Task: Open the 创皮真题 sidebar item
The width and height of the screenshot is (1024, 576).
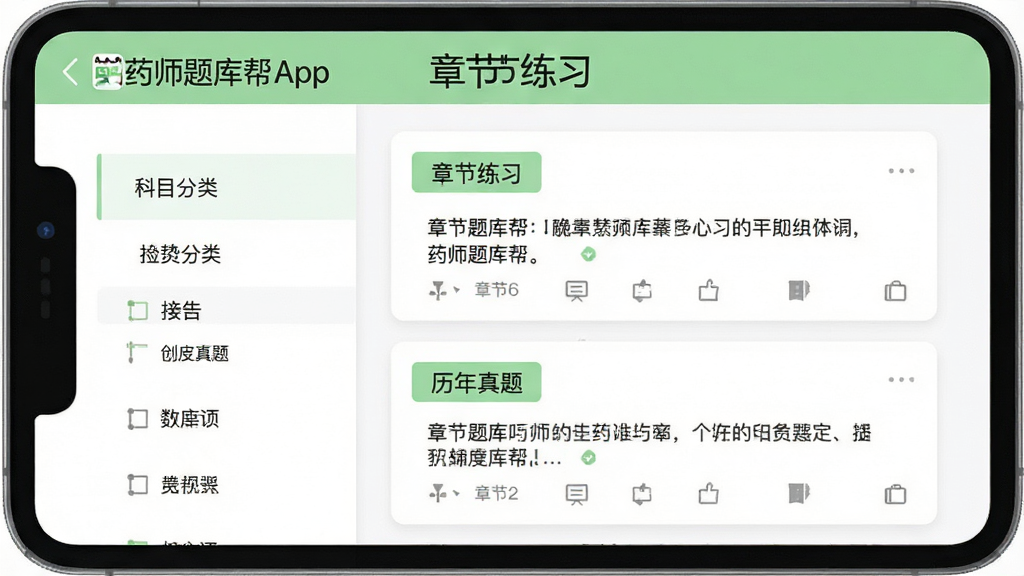Action: click(195, 353)
